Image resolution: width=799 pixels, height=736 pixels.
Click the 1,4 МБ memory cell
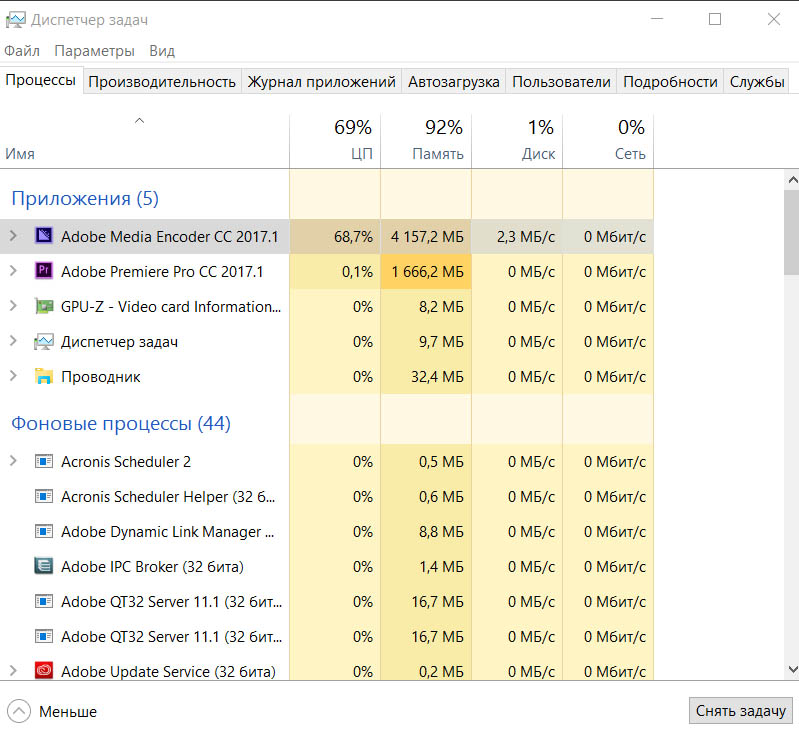pos(426,567)
